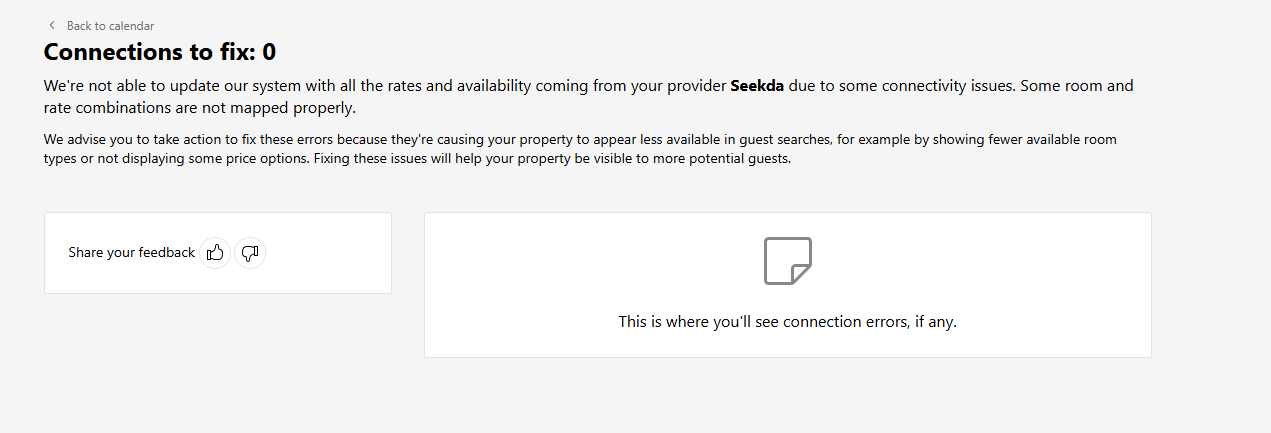
Task: Give thumbs down feedback
Action: 250,253
